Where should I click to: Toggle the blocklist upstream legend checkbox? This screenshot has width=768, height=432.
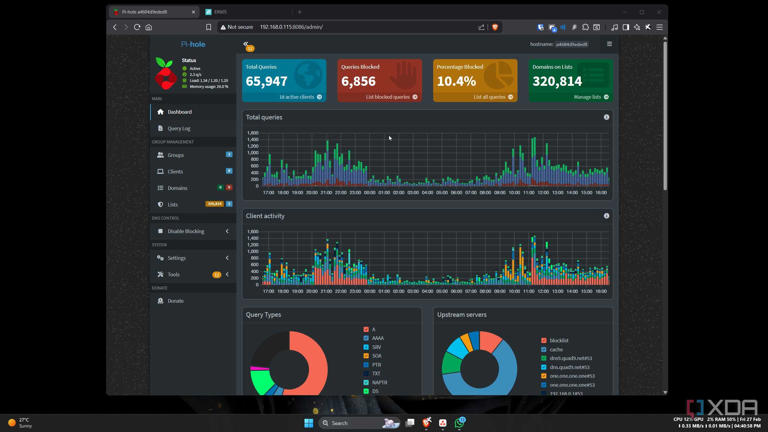[544, 341]
